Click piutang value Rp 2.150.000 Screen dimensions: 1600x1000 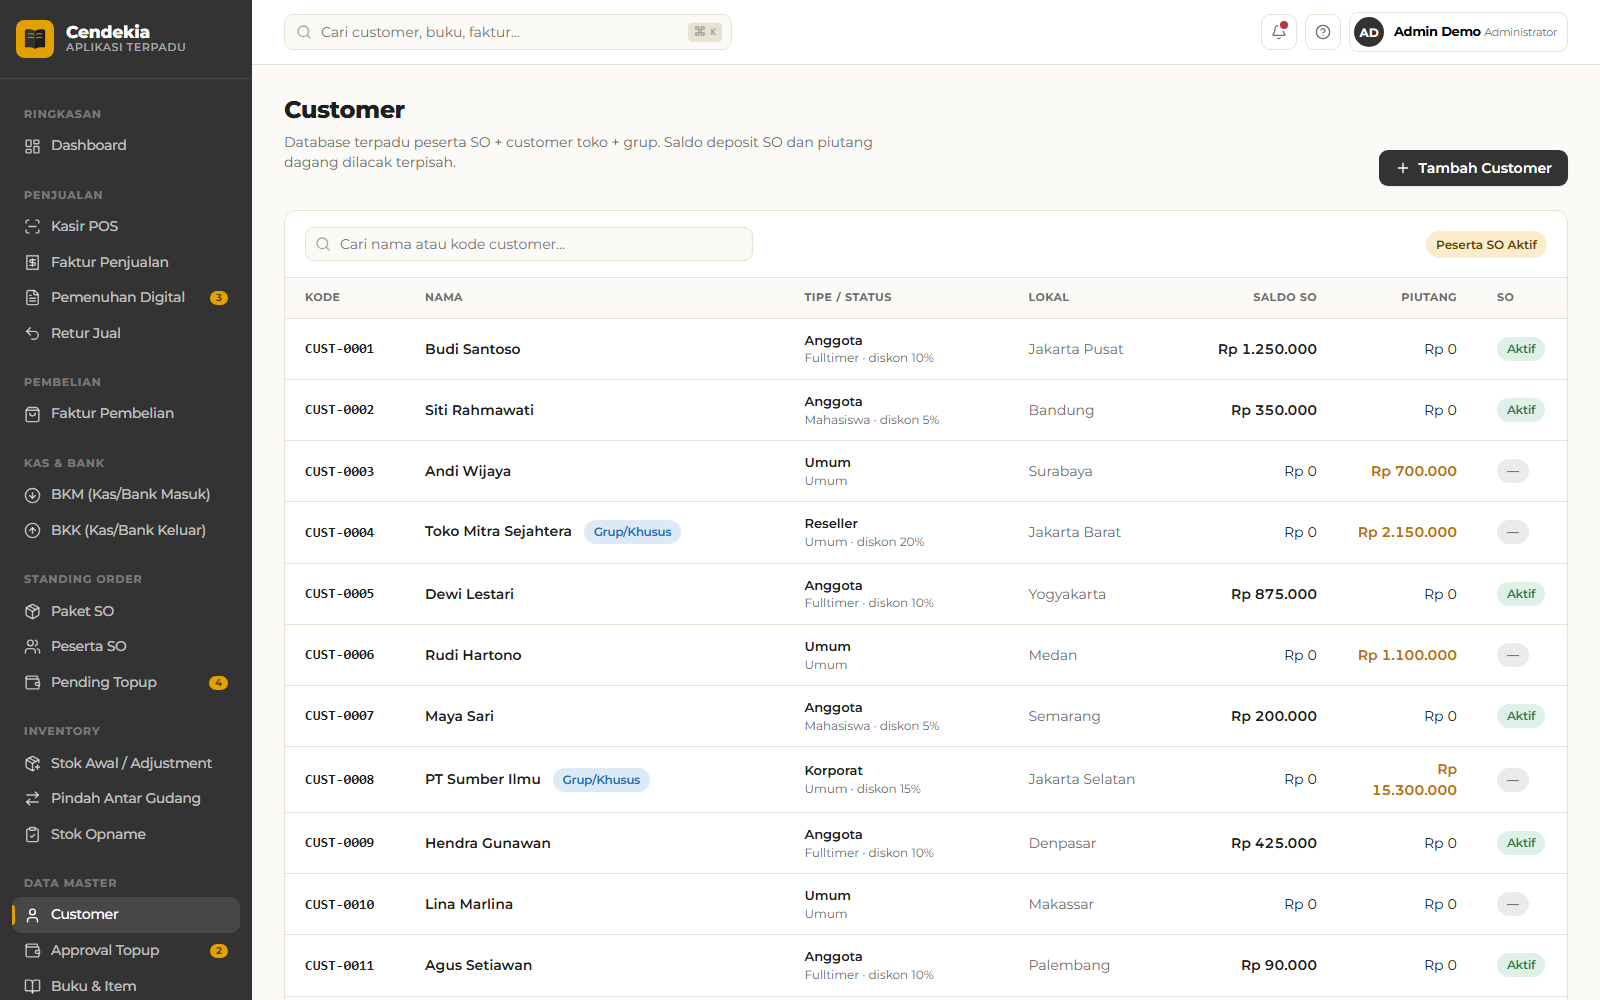click(x=1407, y=532)
